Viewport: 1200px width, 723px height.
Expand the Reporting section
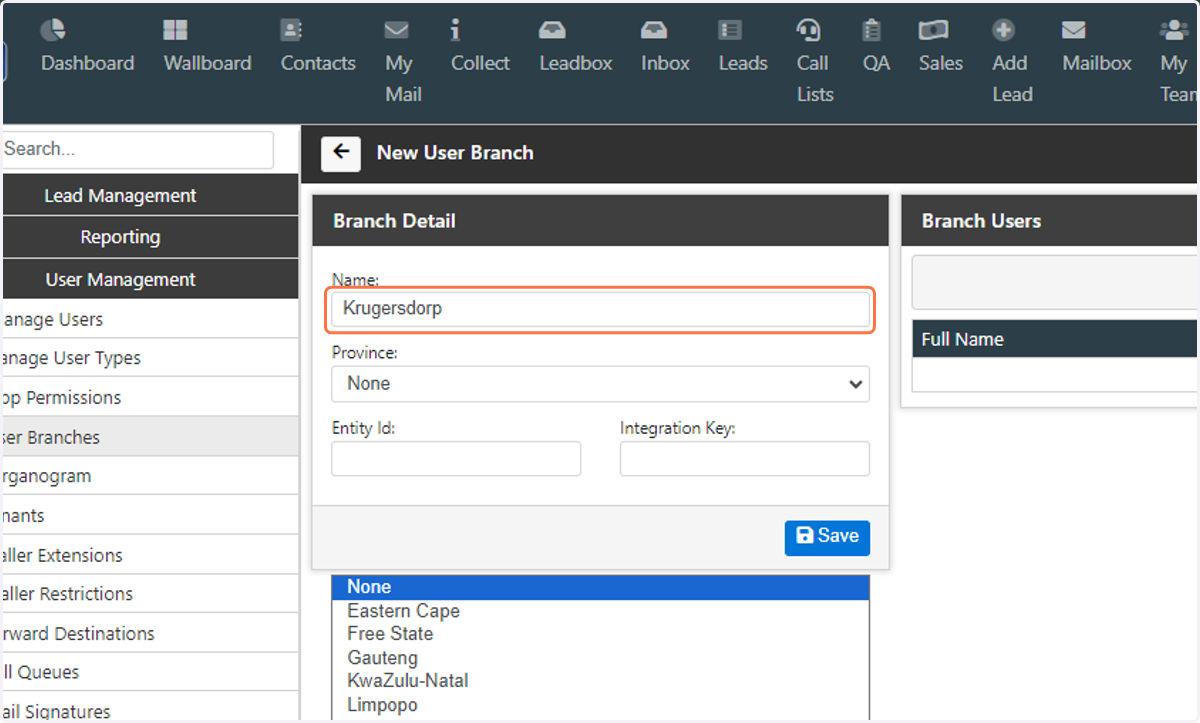pos(150,237)
